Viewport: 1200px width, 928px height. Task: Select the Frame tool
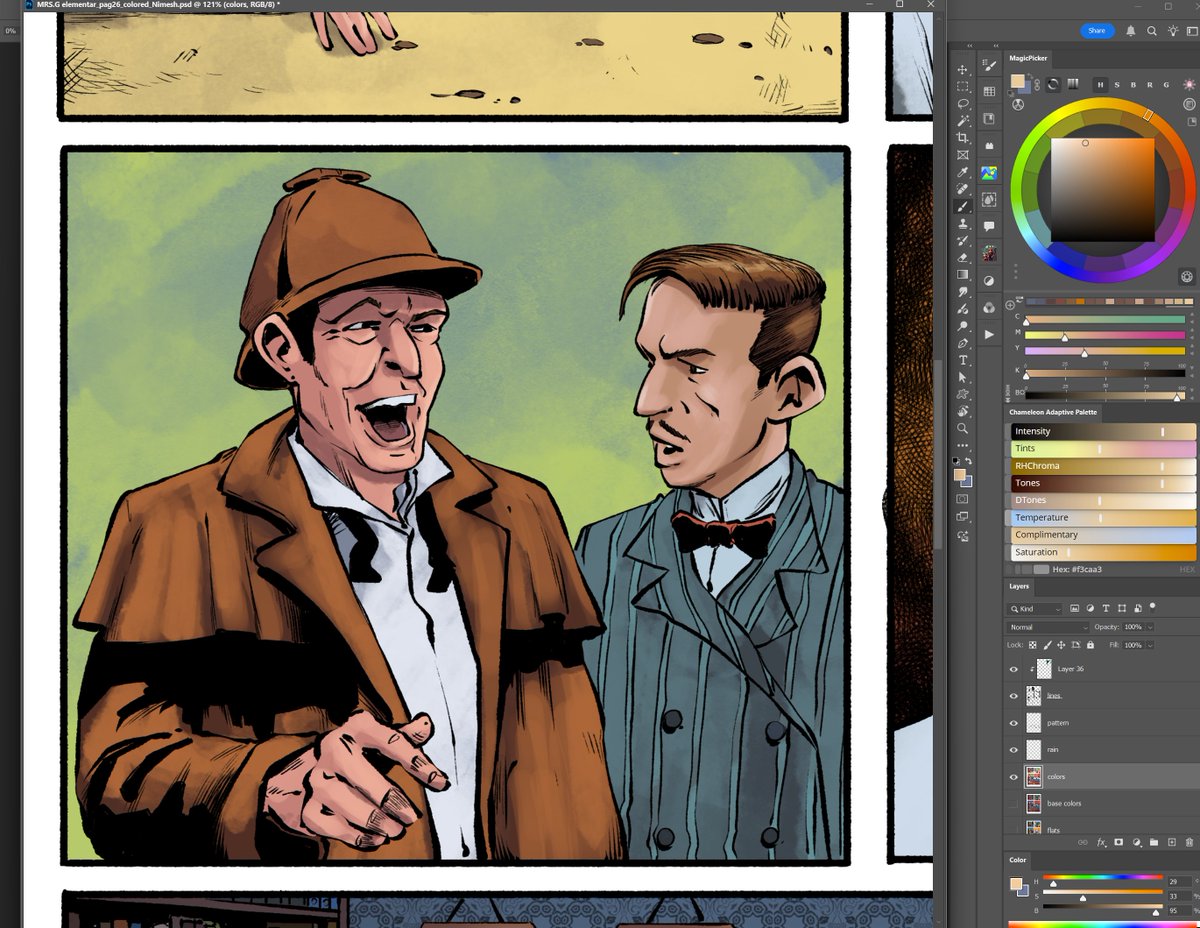pyautogui.click(x=963, y=155)
